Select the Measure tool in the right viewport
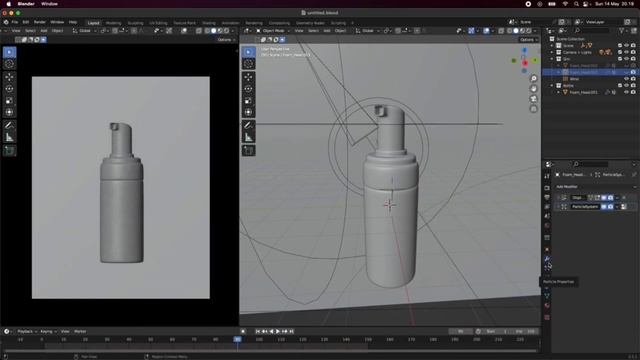 coord(248,137)
